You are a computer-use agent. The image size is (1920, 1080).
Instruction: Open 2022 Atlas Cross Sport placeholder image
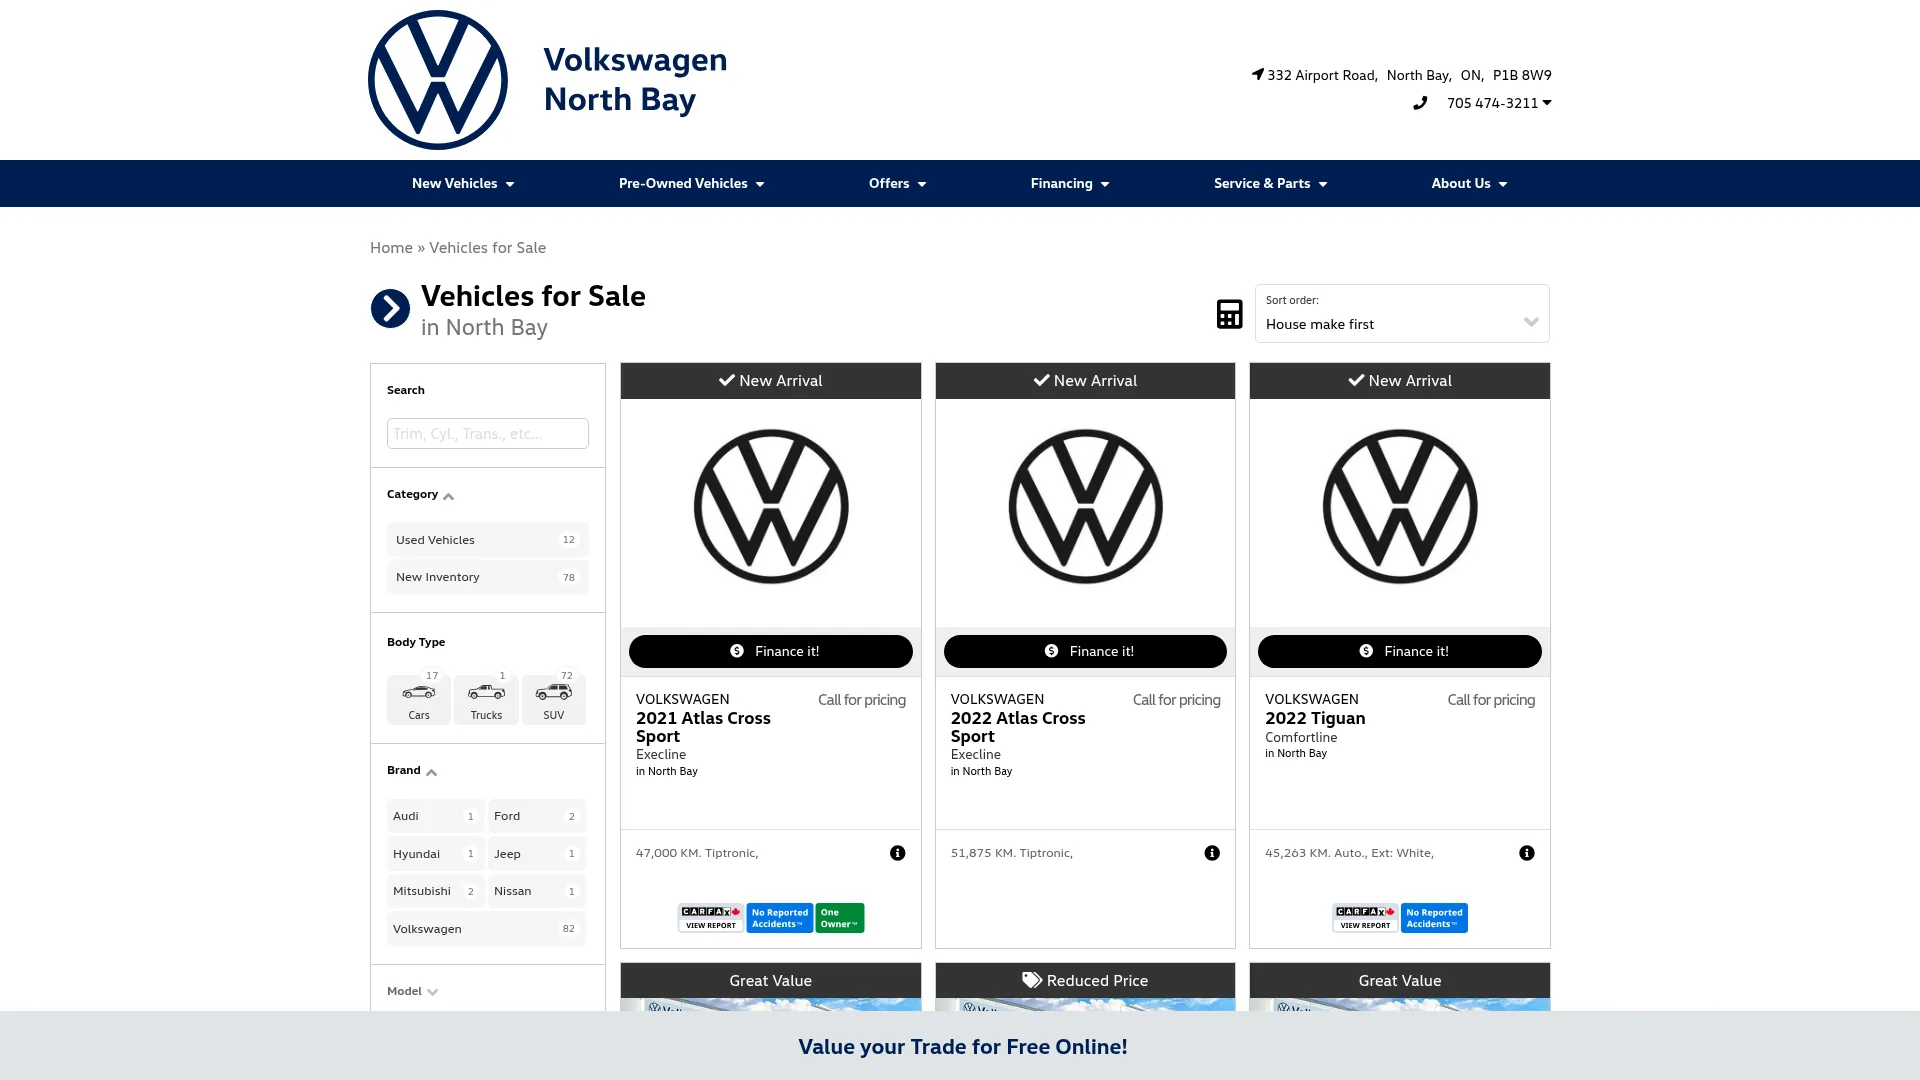click(1085, 507)
